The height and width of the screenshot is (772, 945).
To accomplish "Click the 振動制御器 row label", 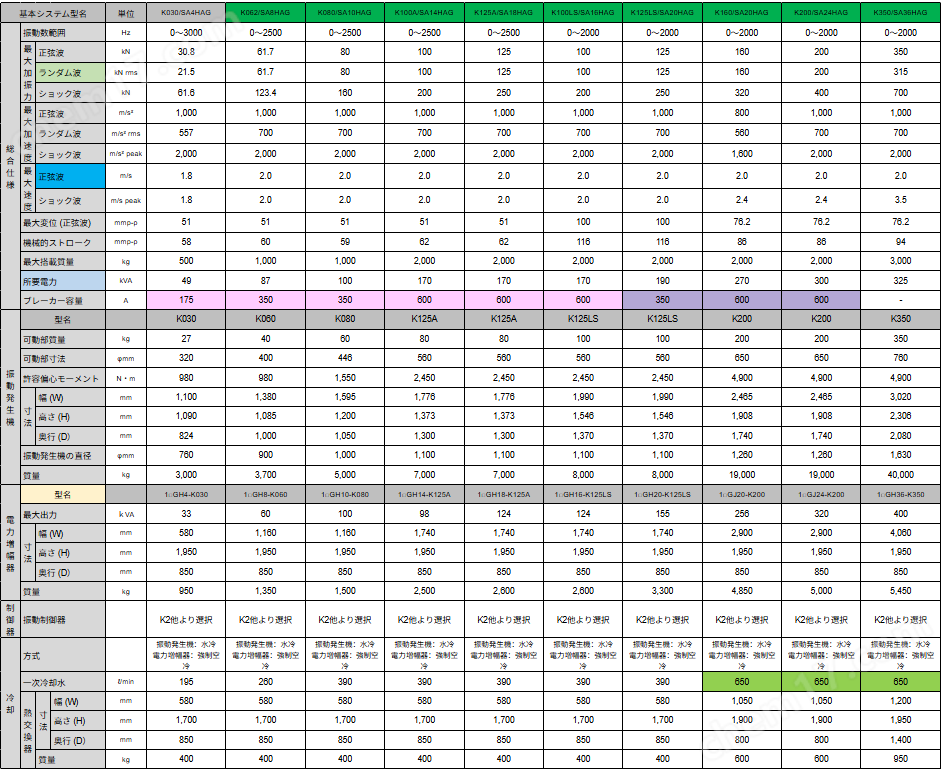I will (63, 620).
